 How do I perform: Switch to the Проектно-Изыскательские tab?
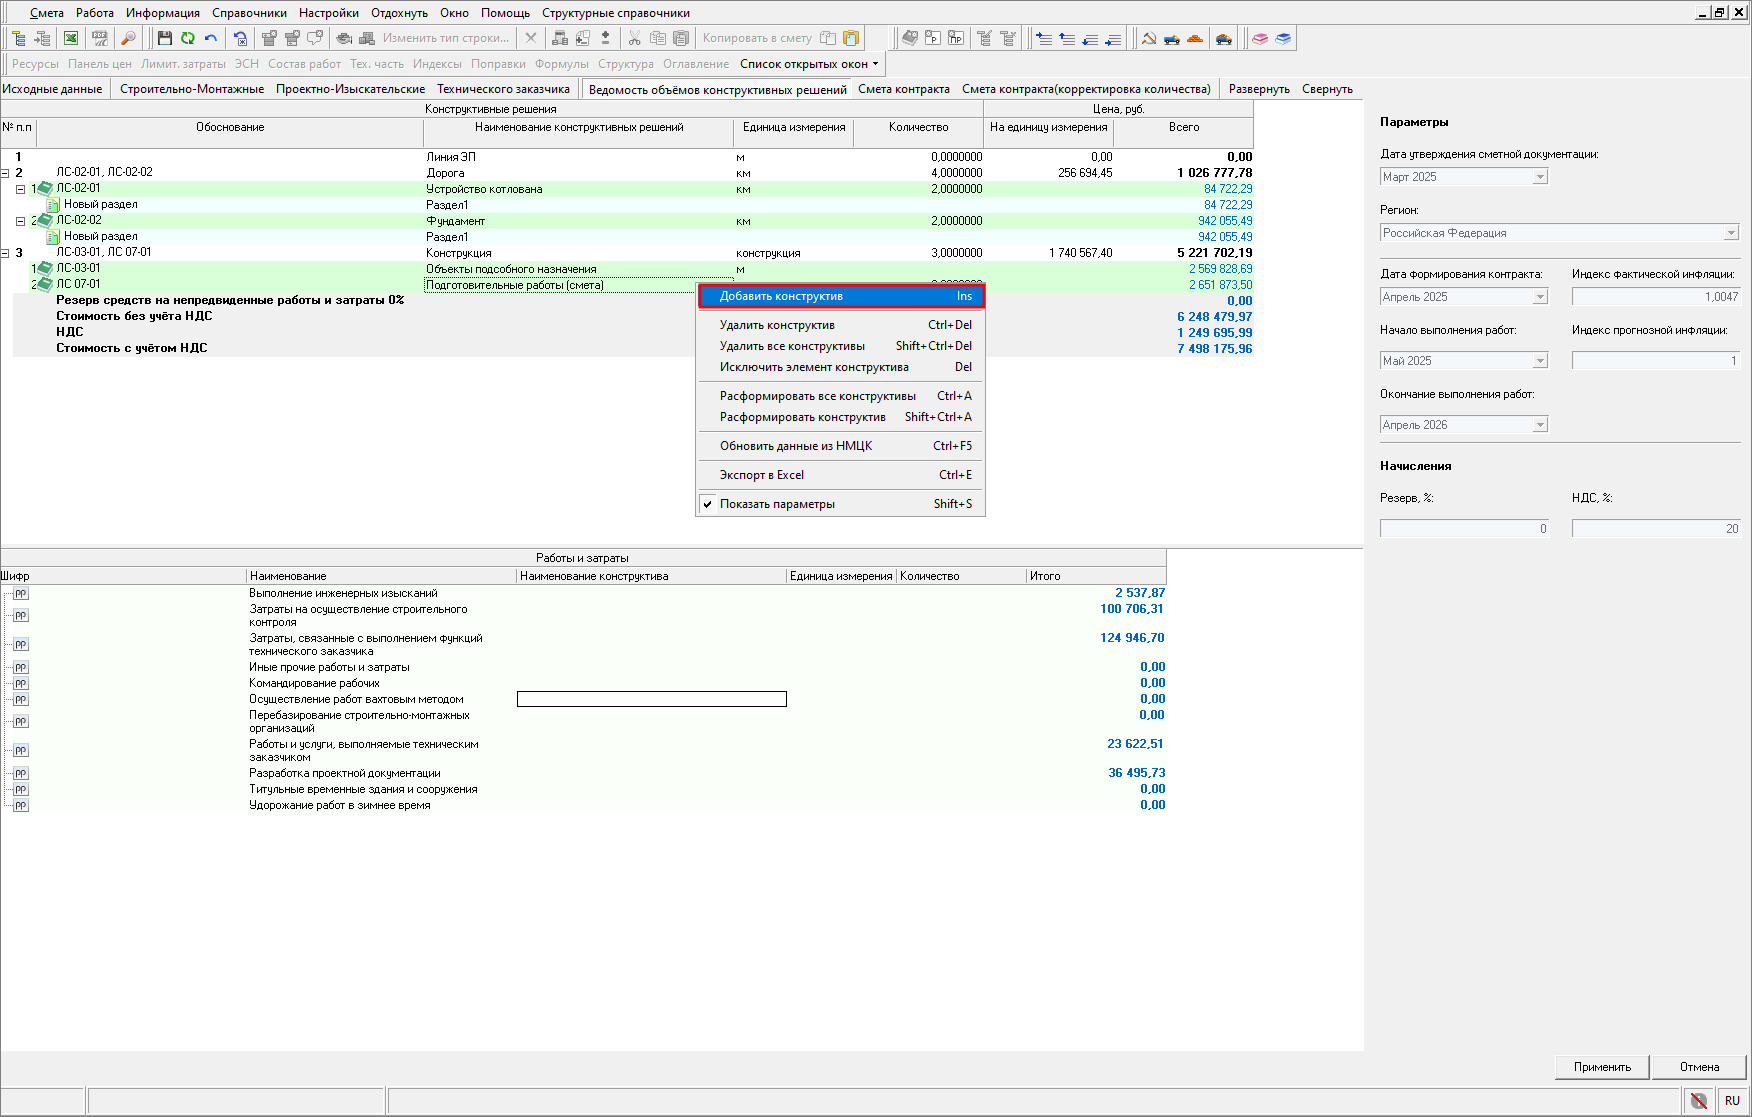pos(350,89)
